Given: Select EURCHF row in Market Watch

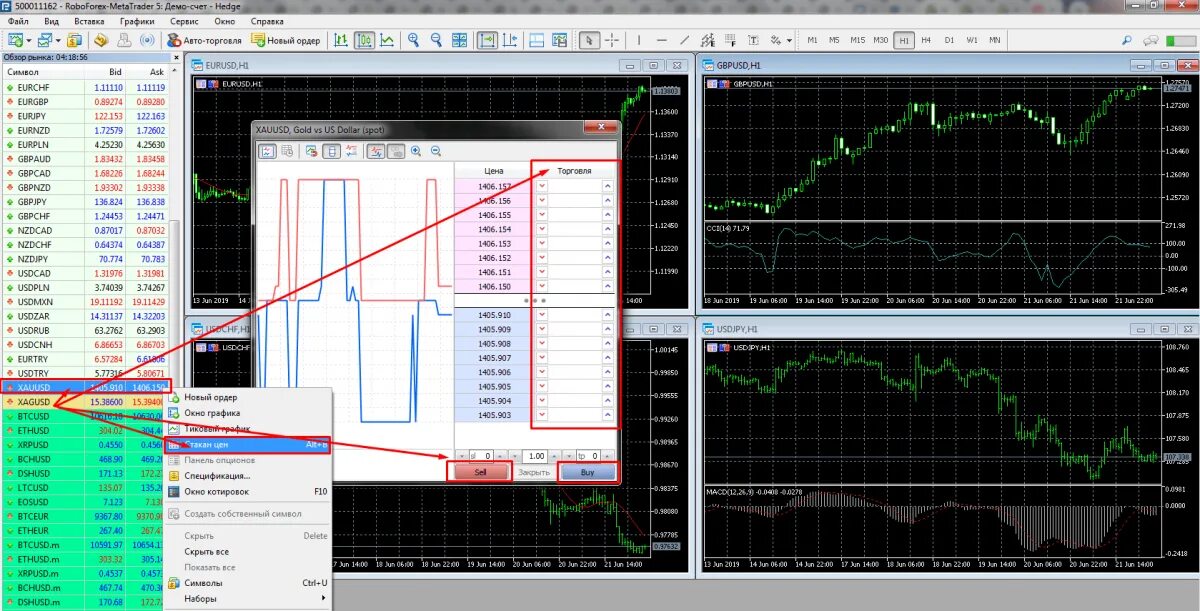Looking at the screenshot, I should tap(85, 88).
